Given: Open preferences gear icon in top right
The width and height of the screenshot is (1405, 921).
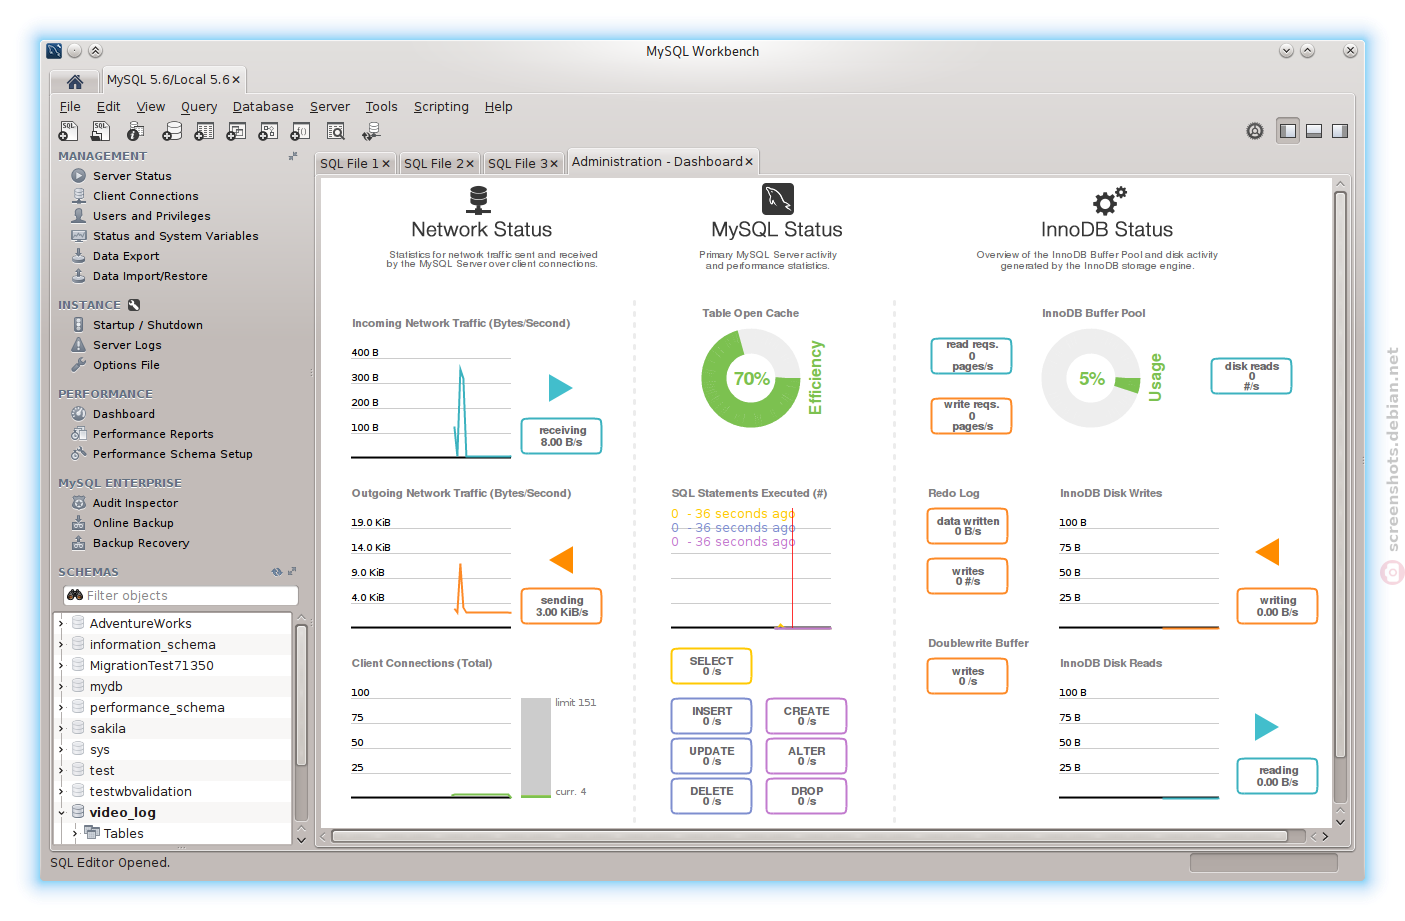Looking at the screenshot, I should point(1255,131).
